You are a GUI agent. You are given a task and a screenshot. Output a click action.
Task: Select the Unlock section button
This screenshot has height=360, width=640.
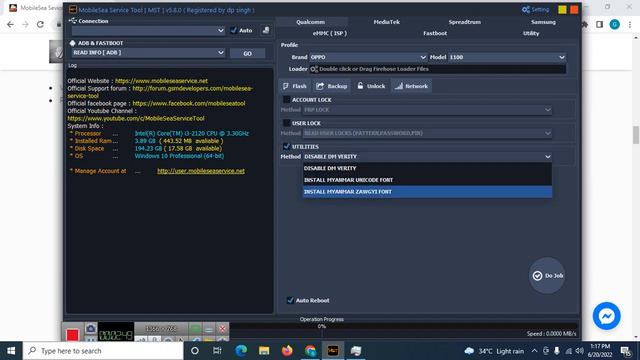(371, 86)
